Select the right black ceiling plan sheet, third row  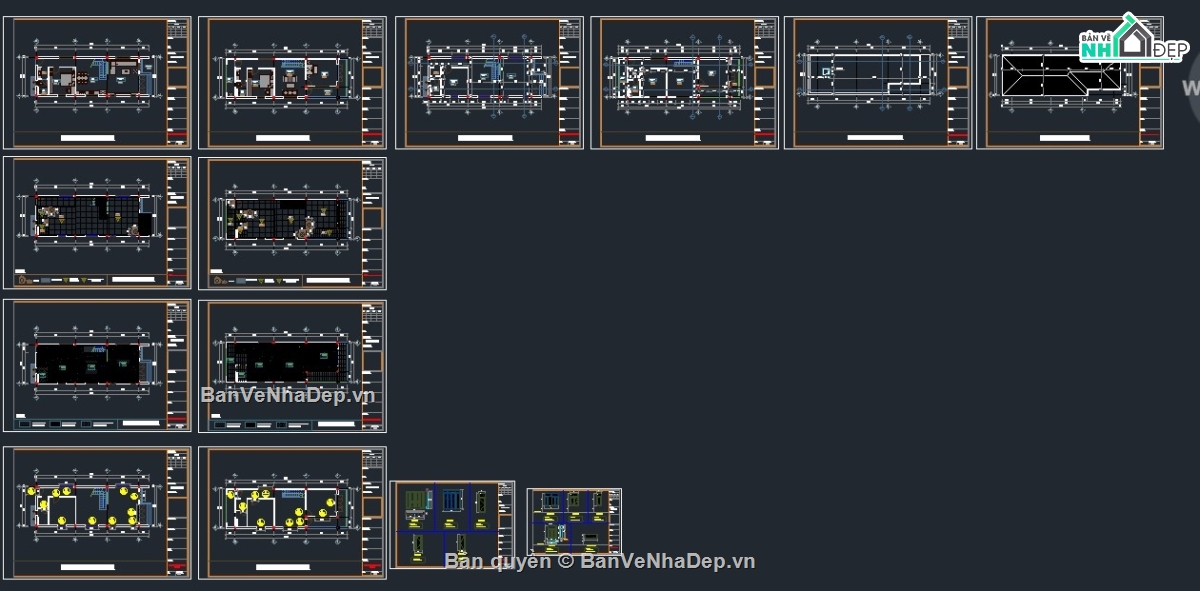pos(292,366)
